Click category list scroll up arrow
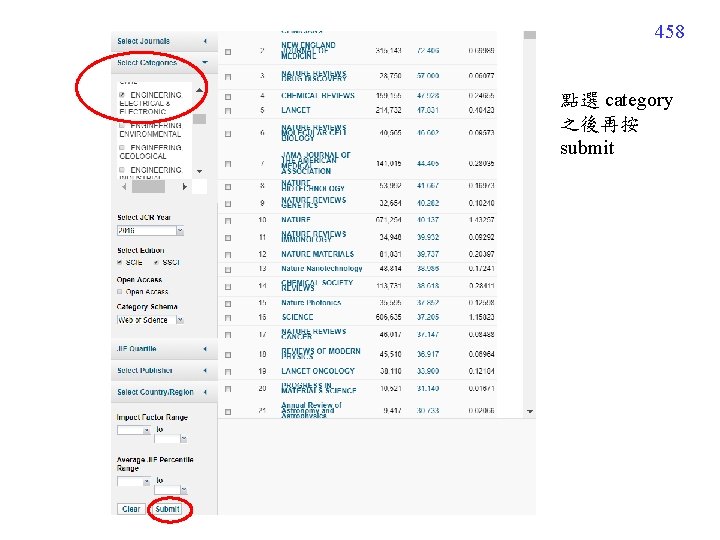720x540 pixels. [x=199, y=90]
